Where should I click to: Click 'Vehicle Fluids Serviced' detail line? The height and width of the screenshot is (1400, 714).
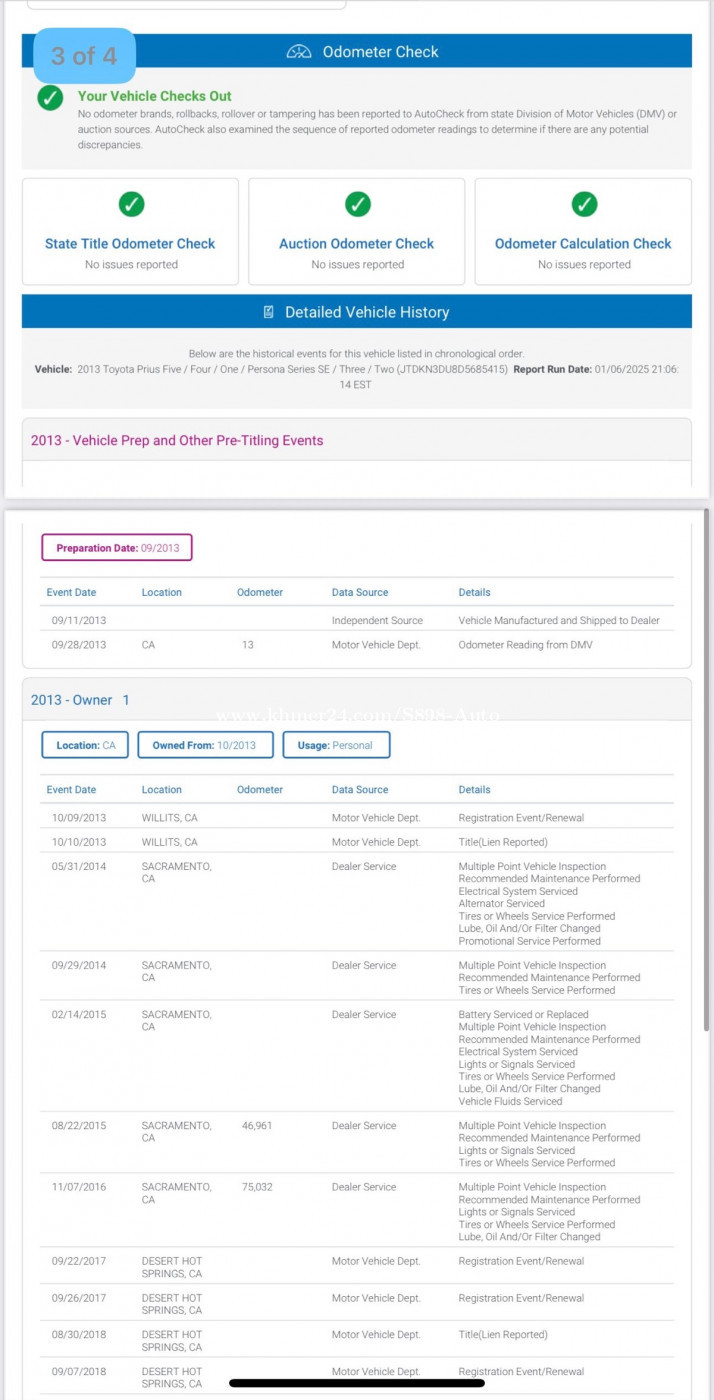click(510, 1102)
